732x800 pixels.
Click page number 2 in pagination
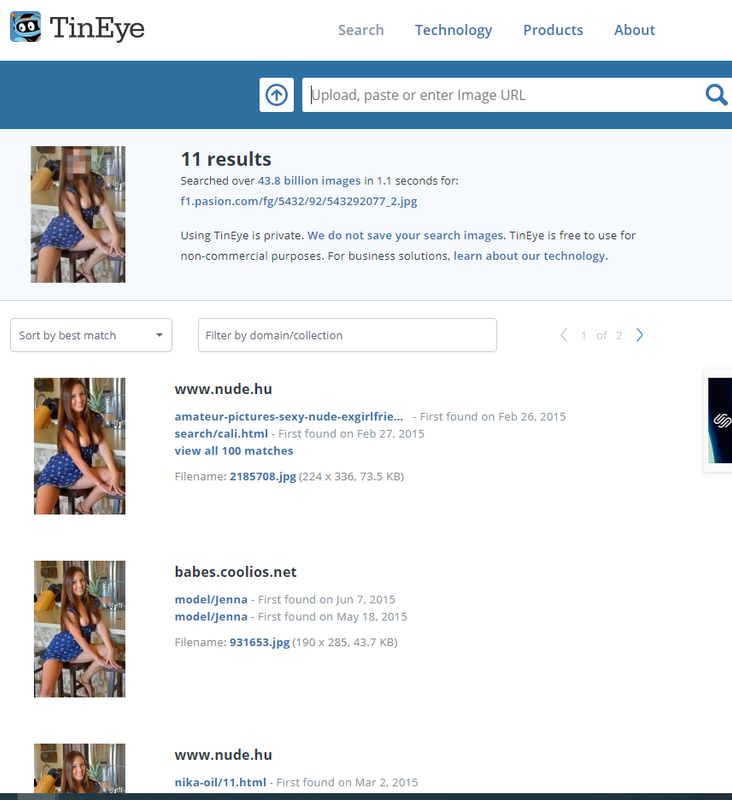click(x=619, y=335)
